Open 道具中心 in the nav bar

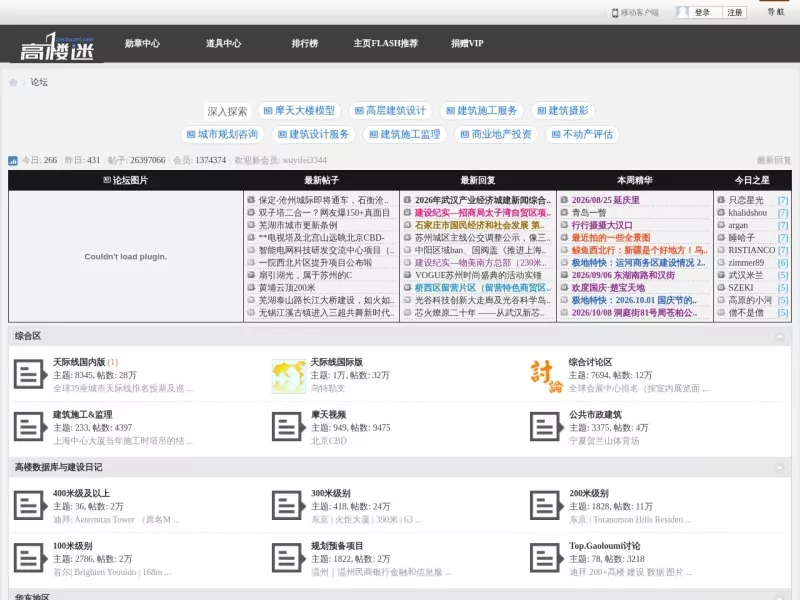pyautogui.click(x=223, y=43)
